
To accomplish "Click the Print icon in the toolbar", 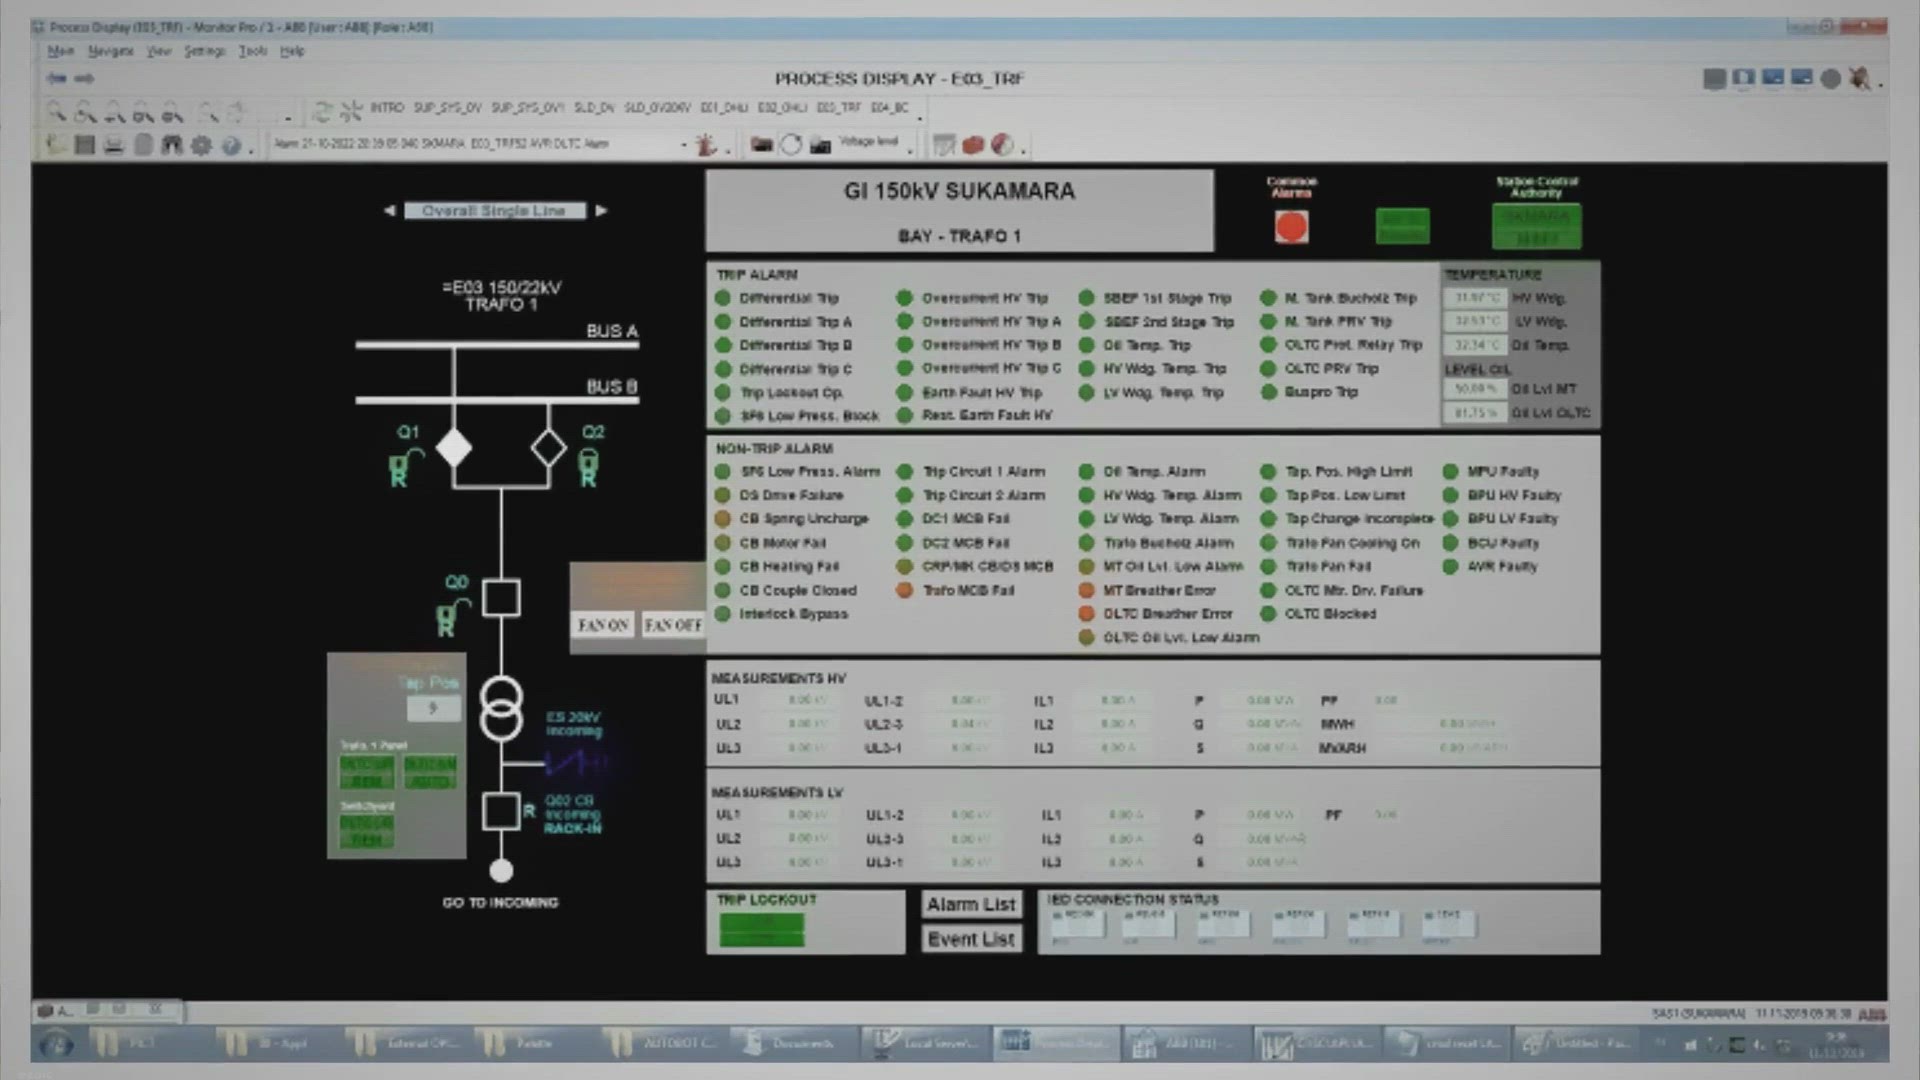I will click(113, 145).
